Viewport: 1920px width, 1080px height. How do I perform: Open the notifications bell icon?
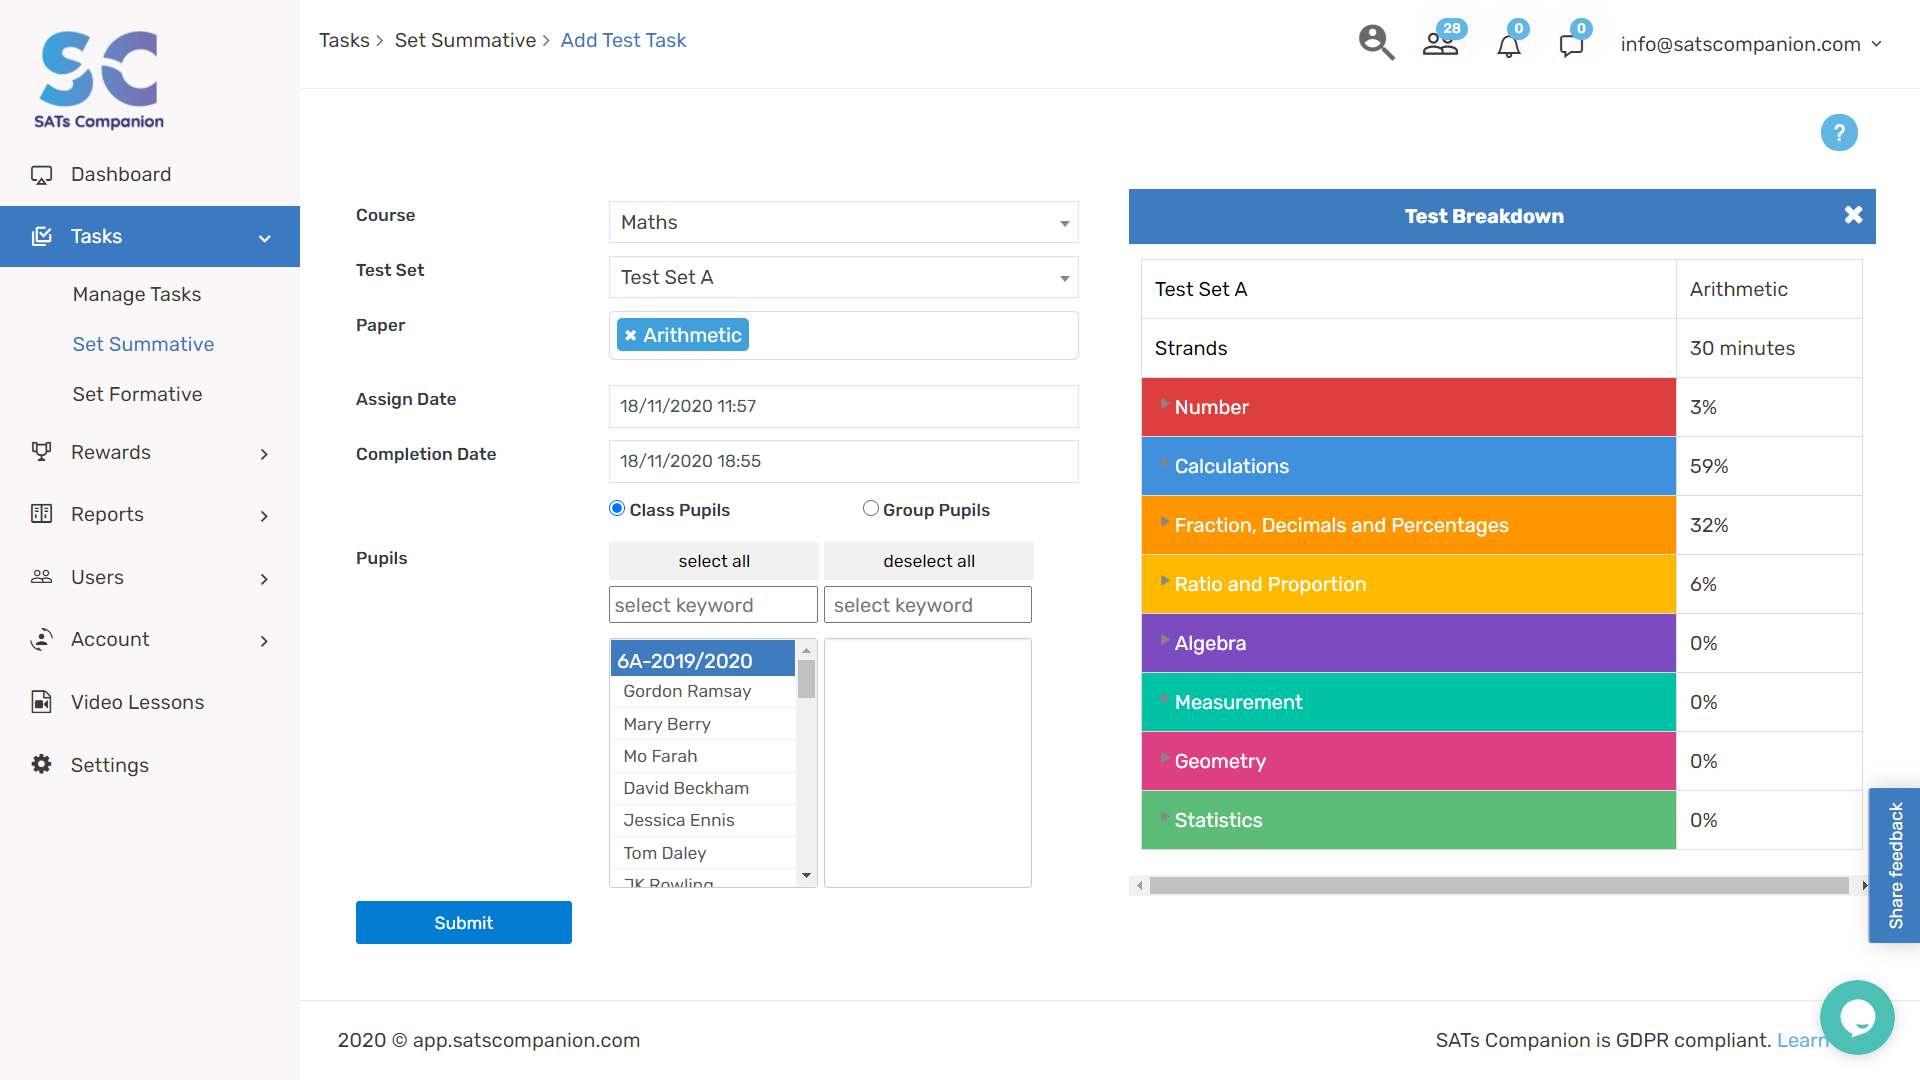coord(1509,44)
